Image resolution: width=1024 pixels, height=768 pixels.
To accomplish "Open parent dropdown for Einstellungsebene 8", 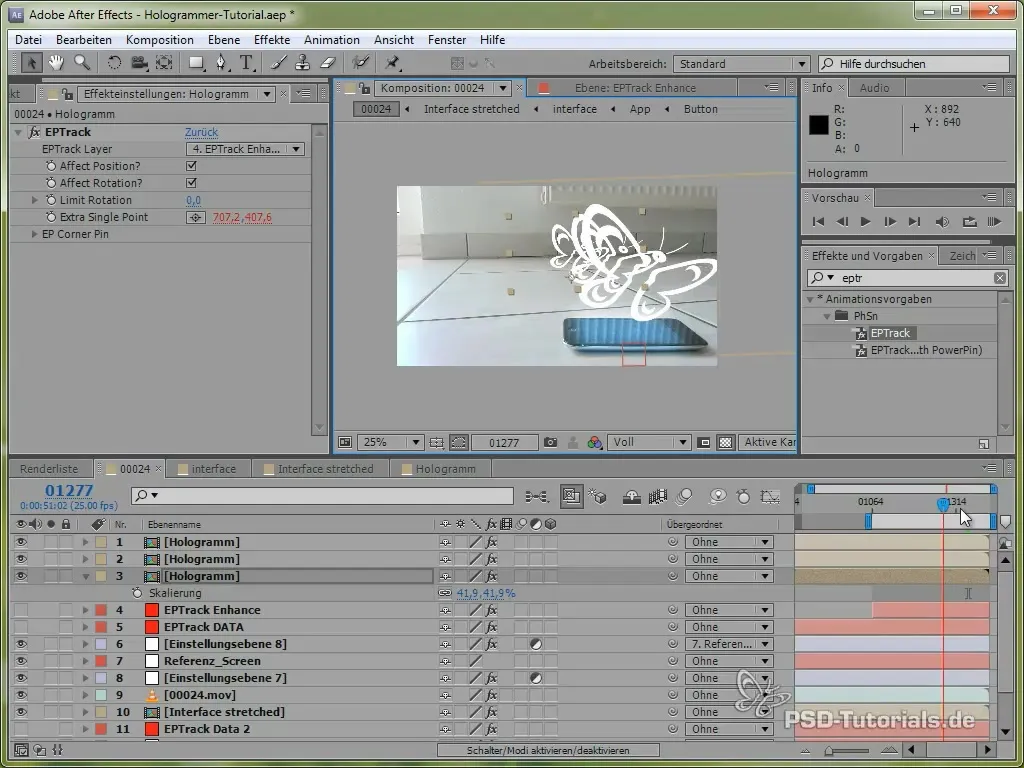I will [x=728, y=644].
